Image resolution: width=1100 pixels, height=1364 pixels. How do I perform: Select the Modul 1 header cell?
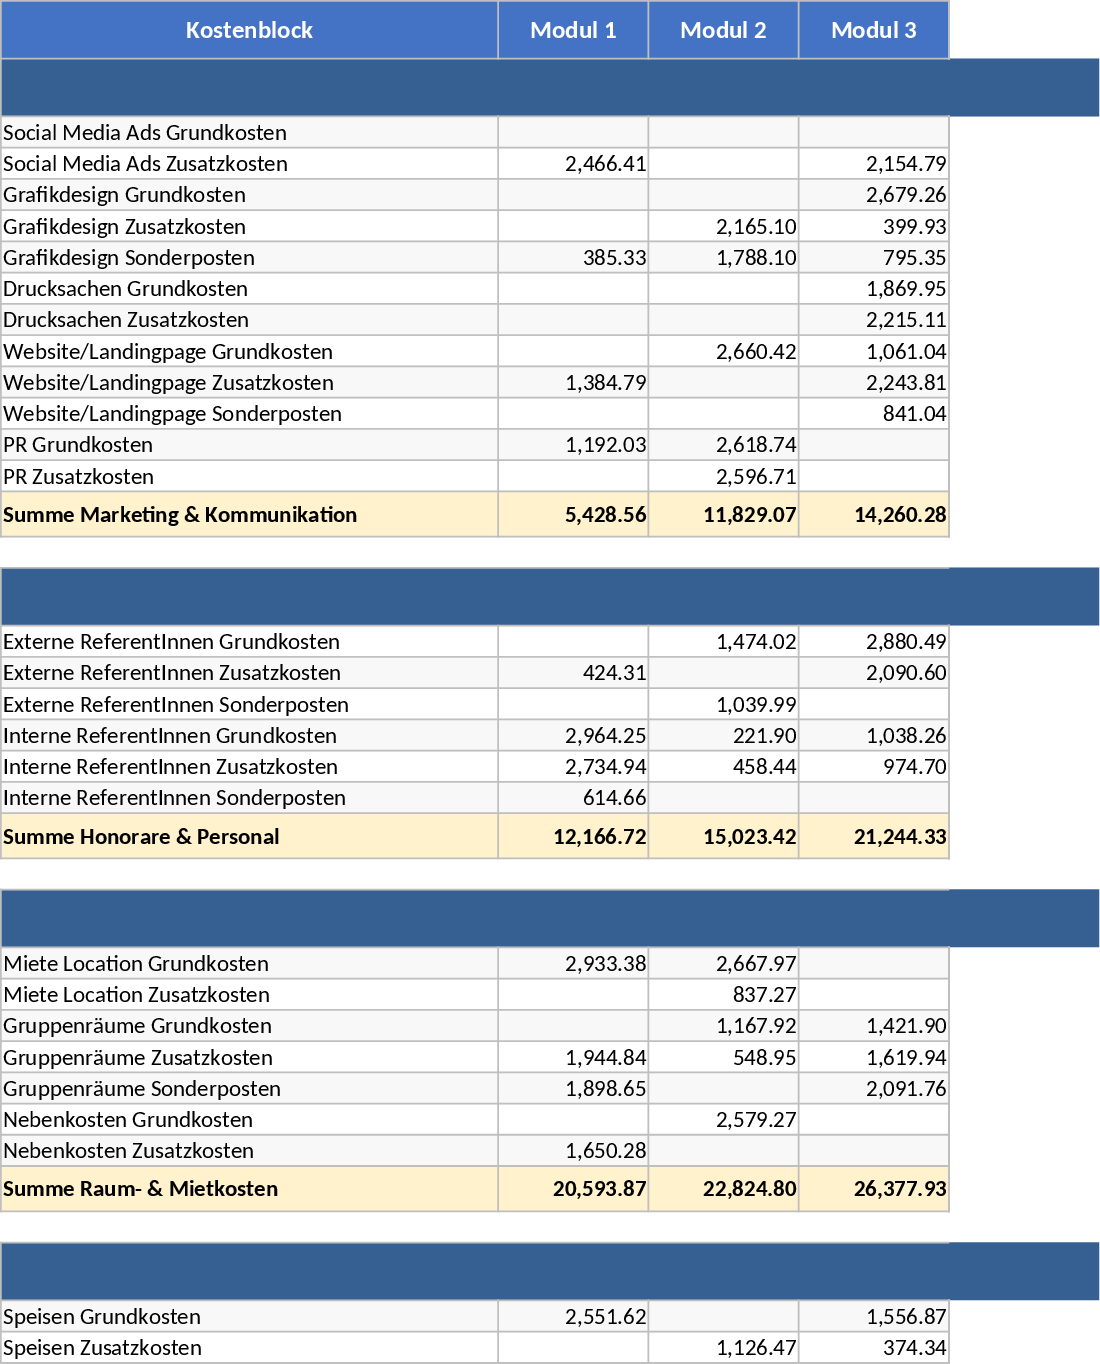[x=573, y=30]
